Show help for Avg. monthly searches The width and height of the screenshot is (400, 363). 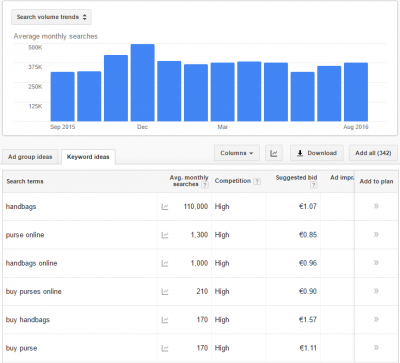[205, 185]
